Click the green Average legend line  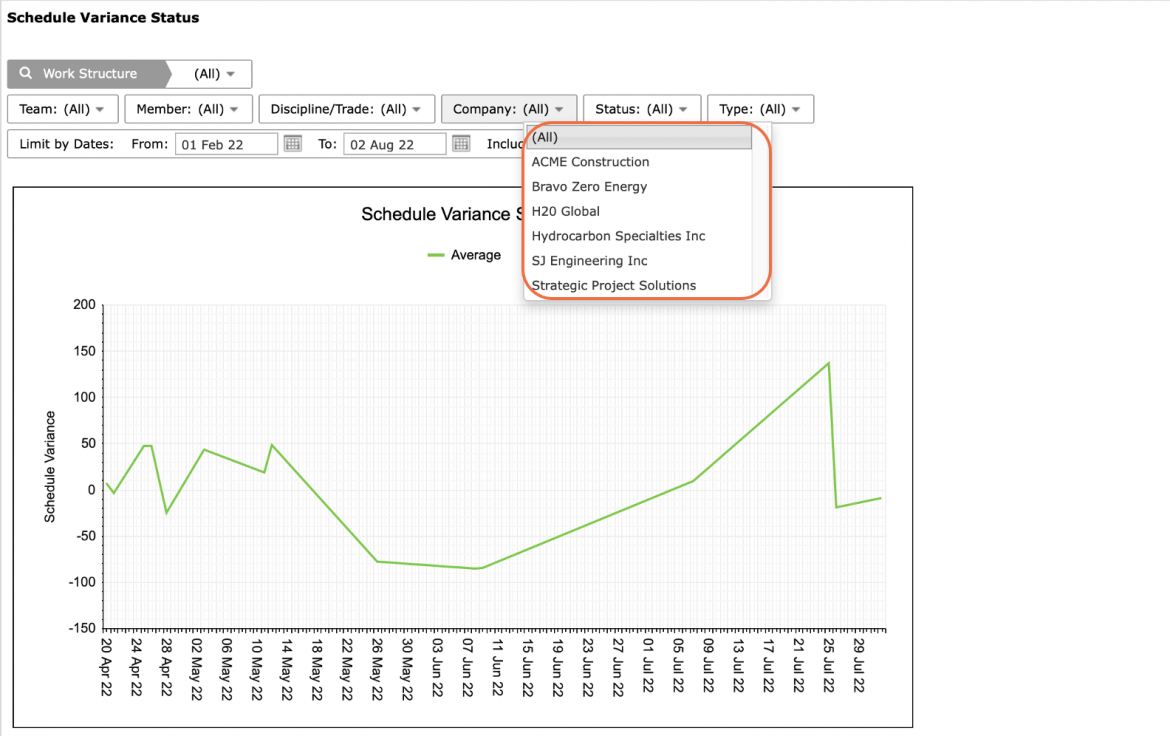(x=436, y=255)
